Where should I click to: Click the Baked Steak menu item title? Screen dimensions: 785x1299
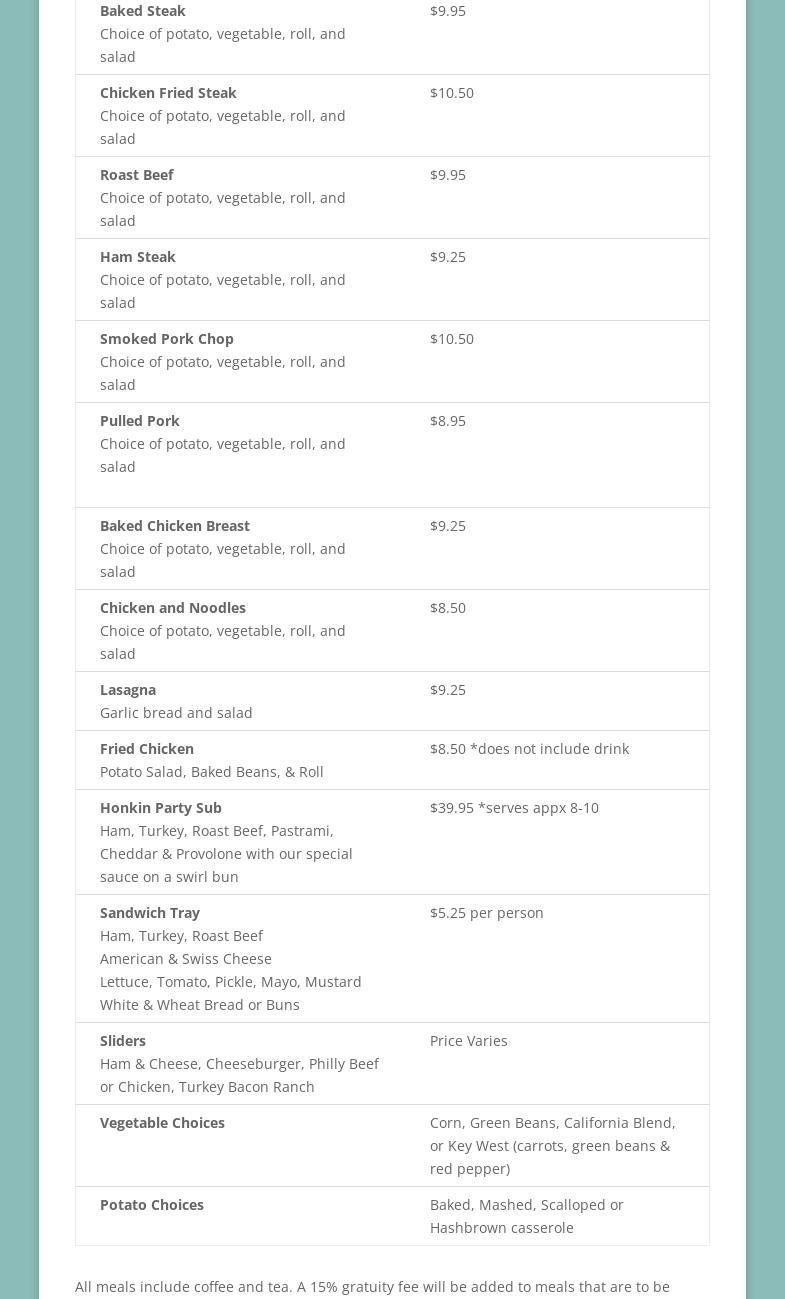point(142,11)
